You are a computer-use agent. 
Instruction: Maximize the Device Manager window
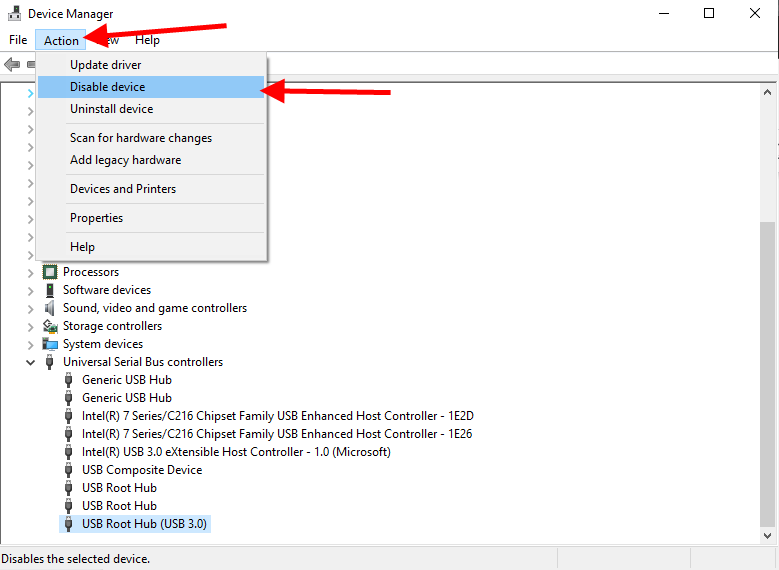[709, 13]
